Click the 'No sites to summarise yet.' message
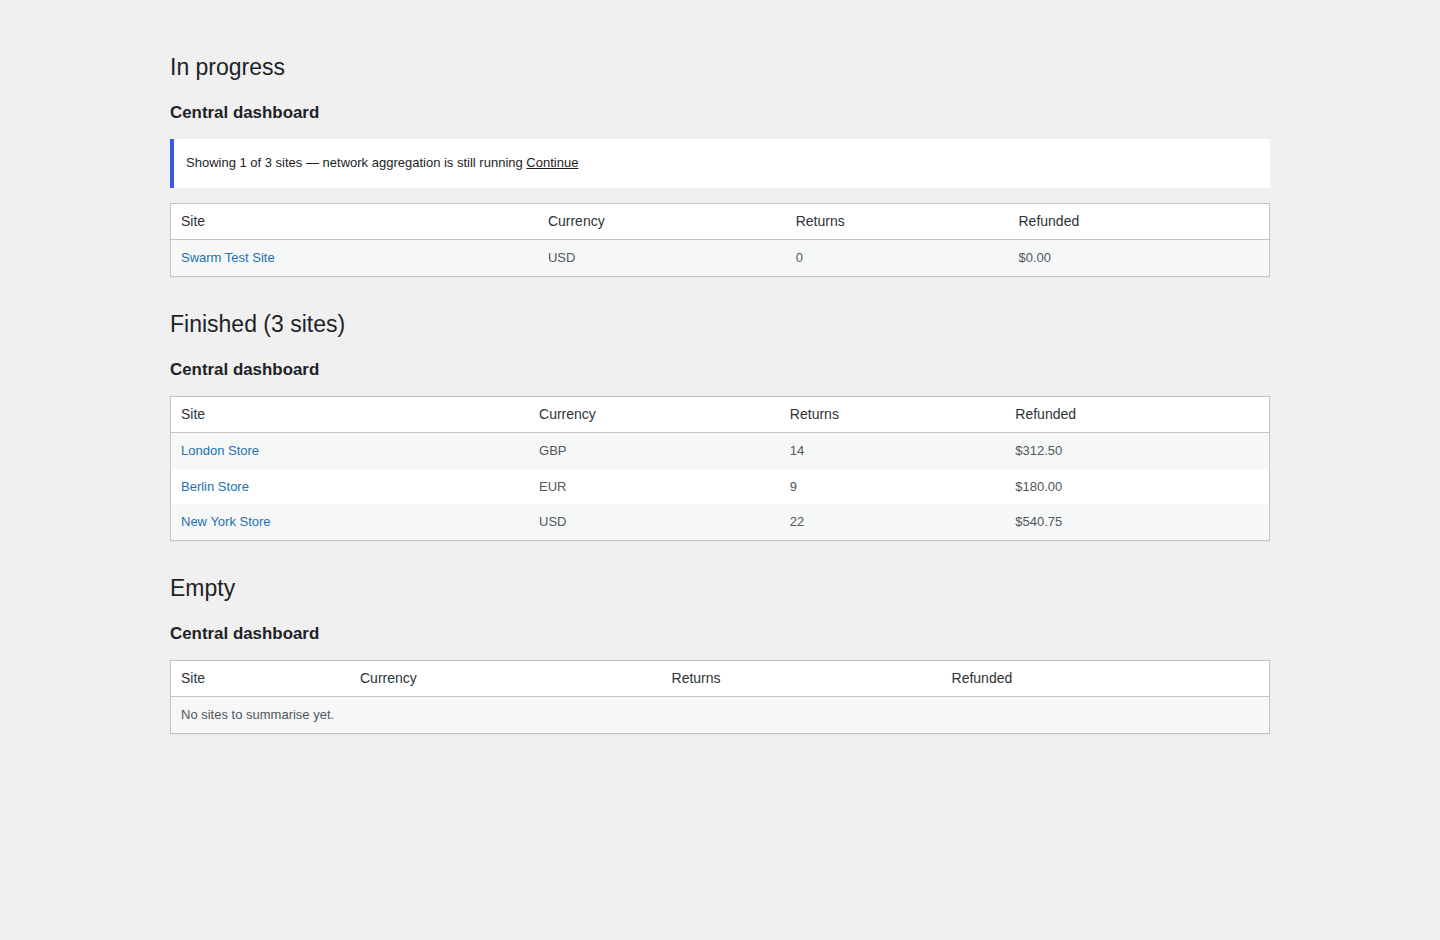The height and width of the screenshot is (940, 1440). tap(258, 715)
